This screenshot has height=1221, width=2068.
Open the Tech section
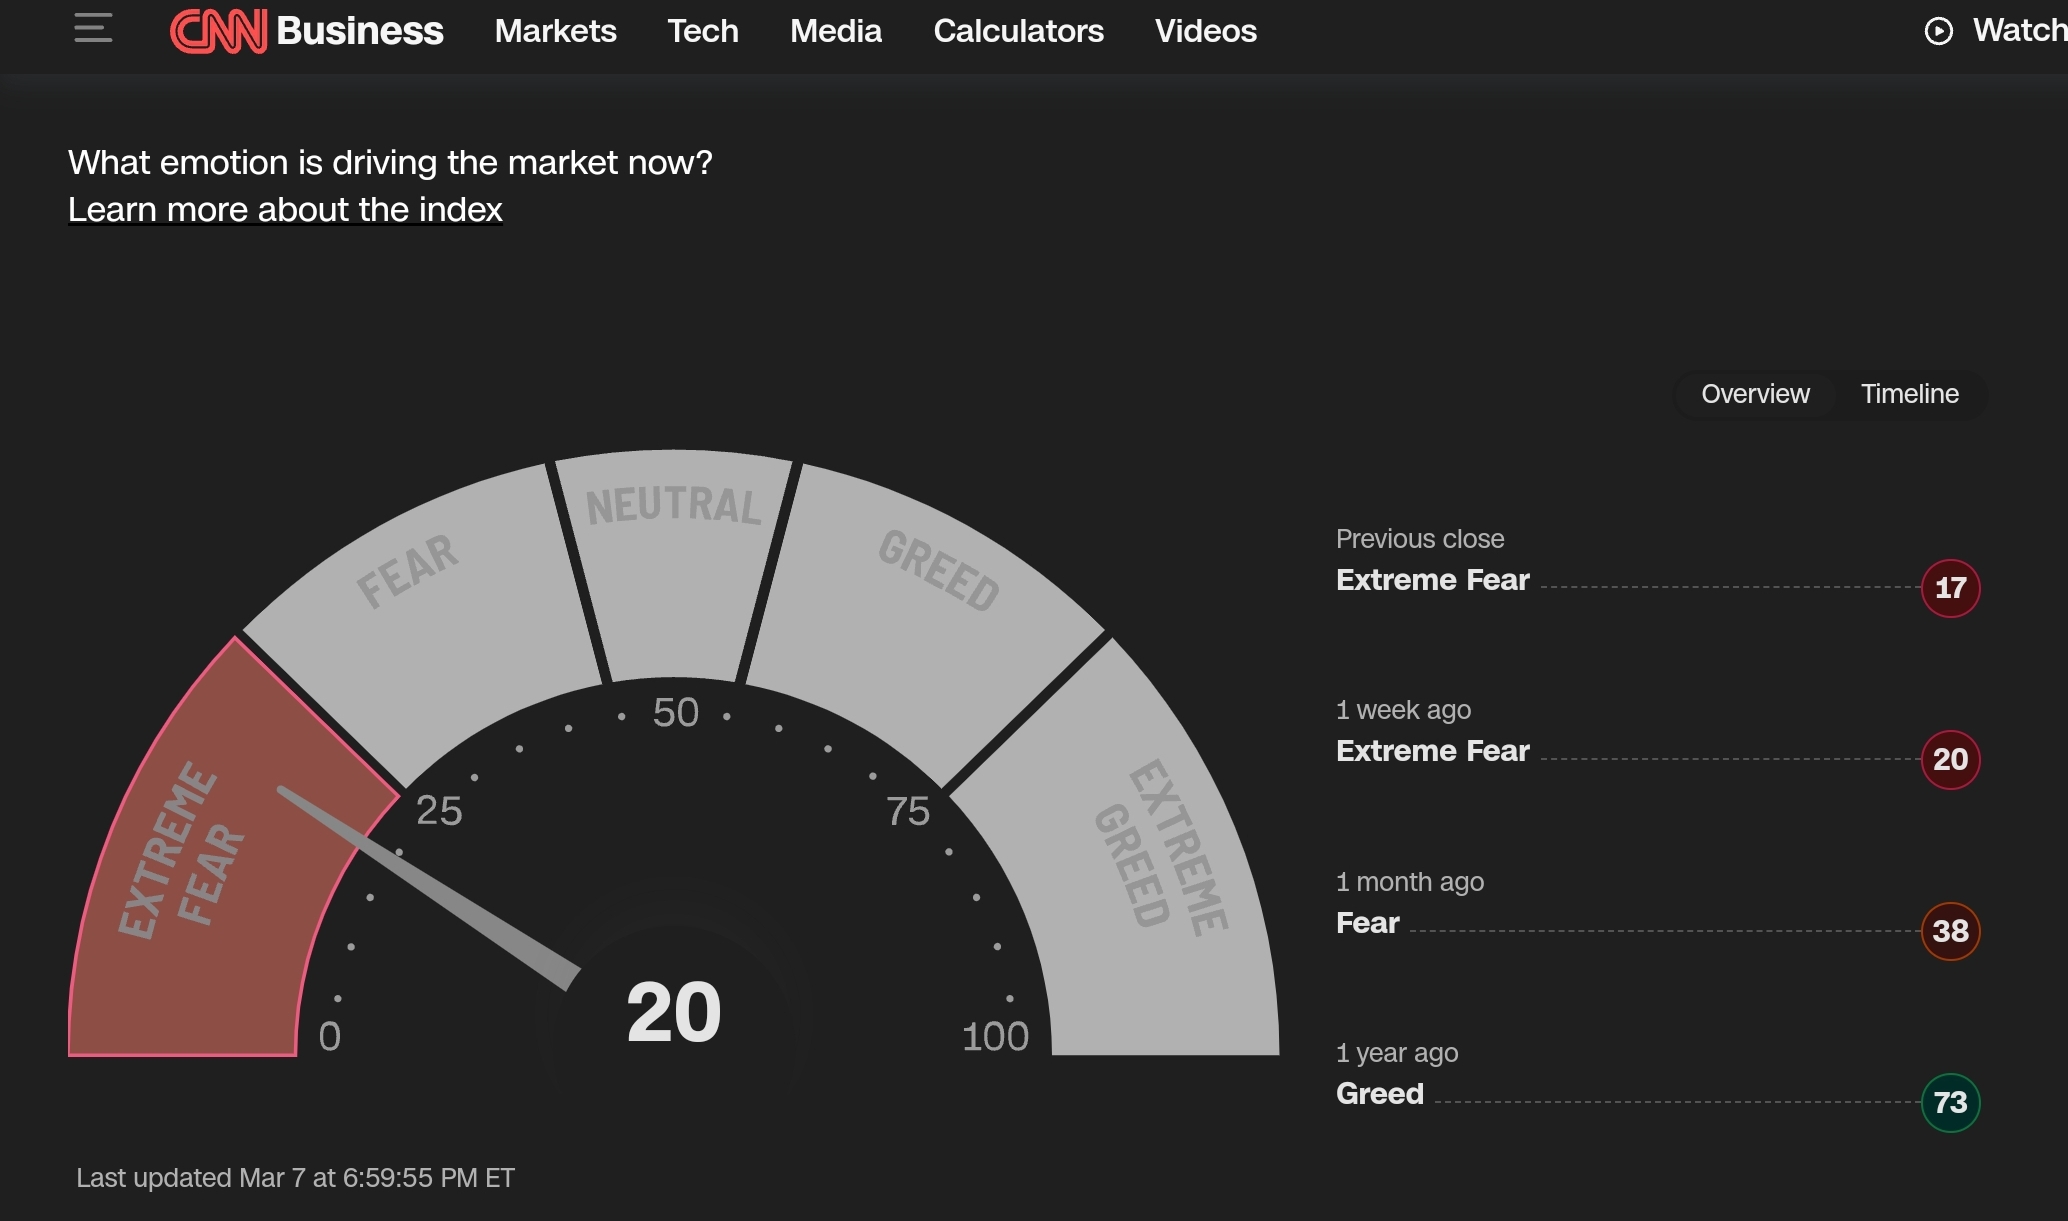pyautogui.click(x=703, y=31)
